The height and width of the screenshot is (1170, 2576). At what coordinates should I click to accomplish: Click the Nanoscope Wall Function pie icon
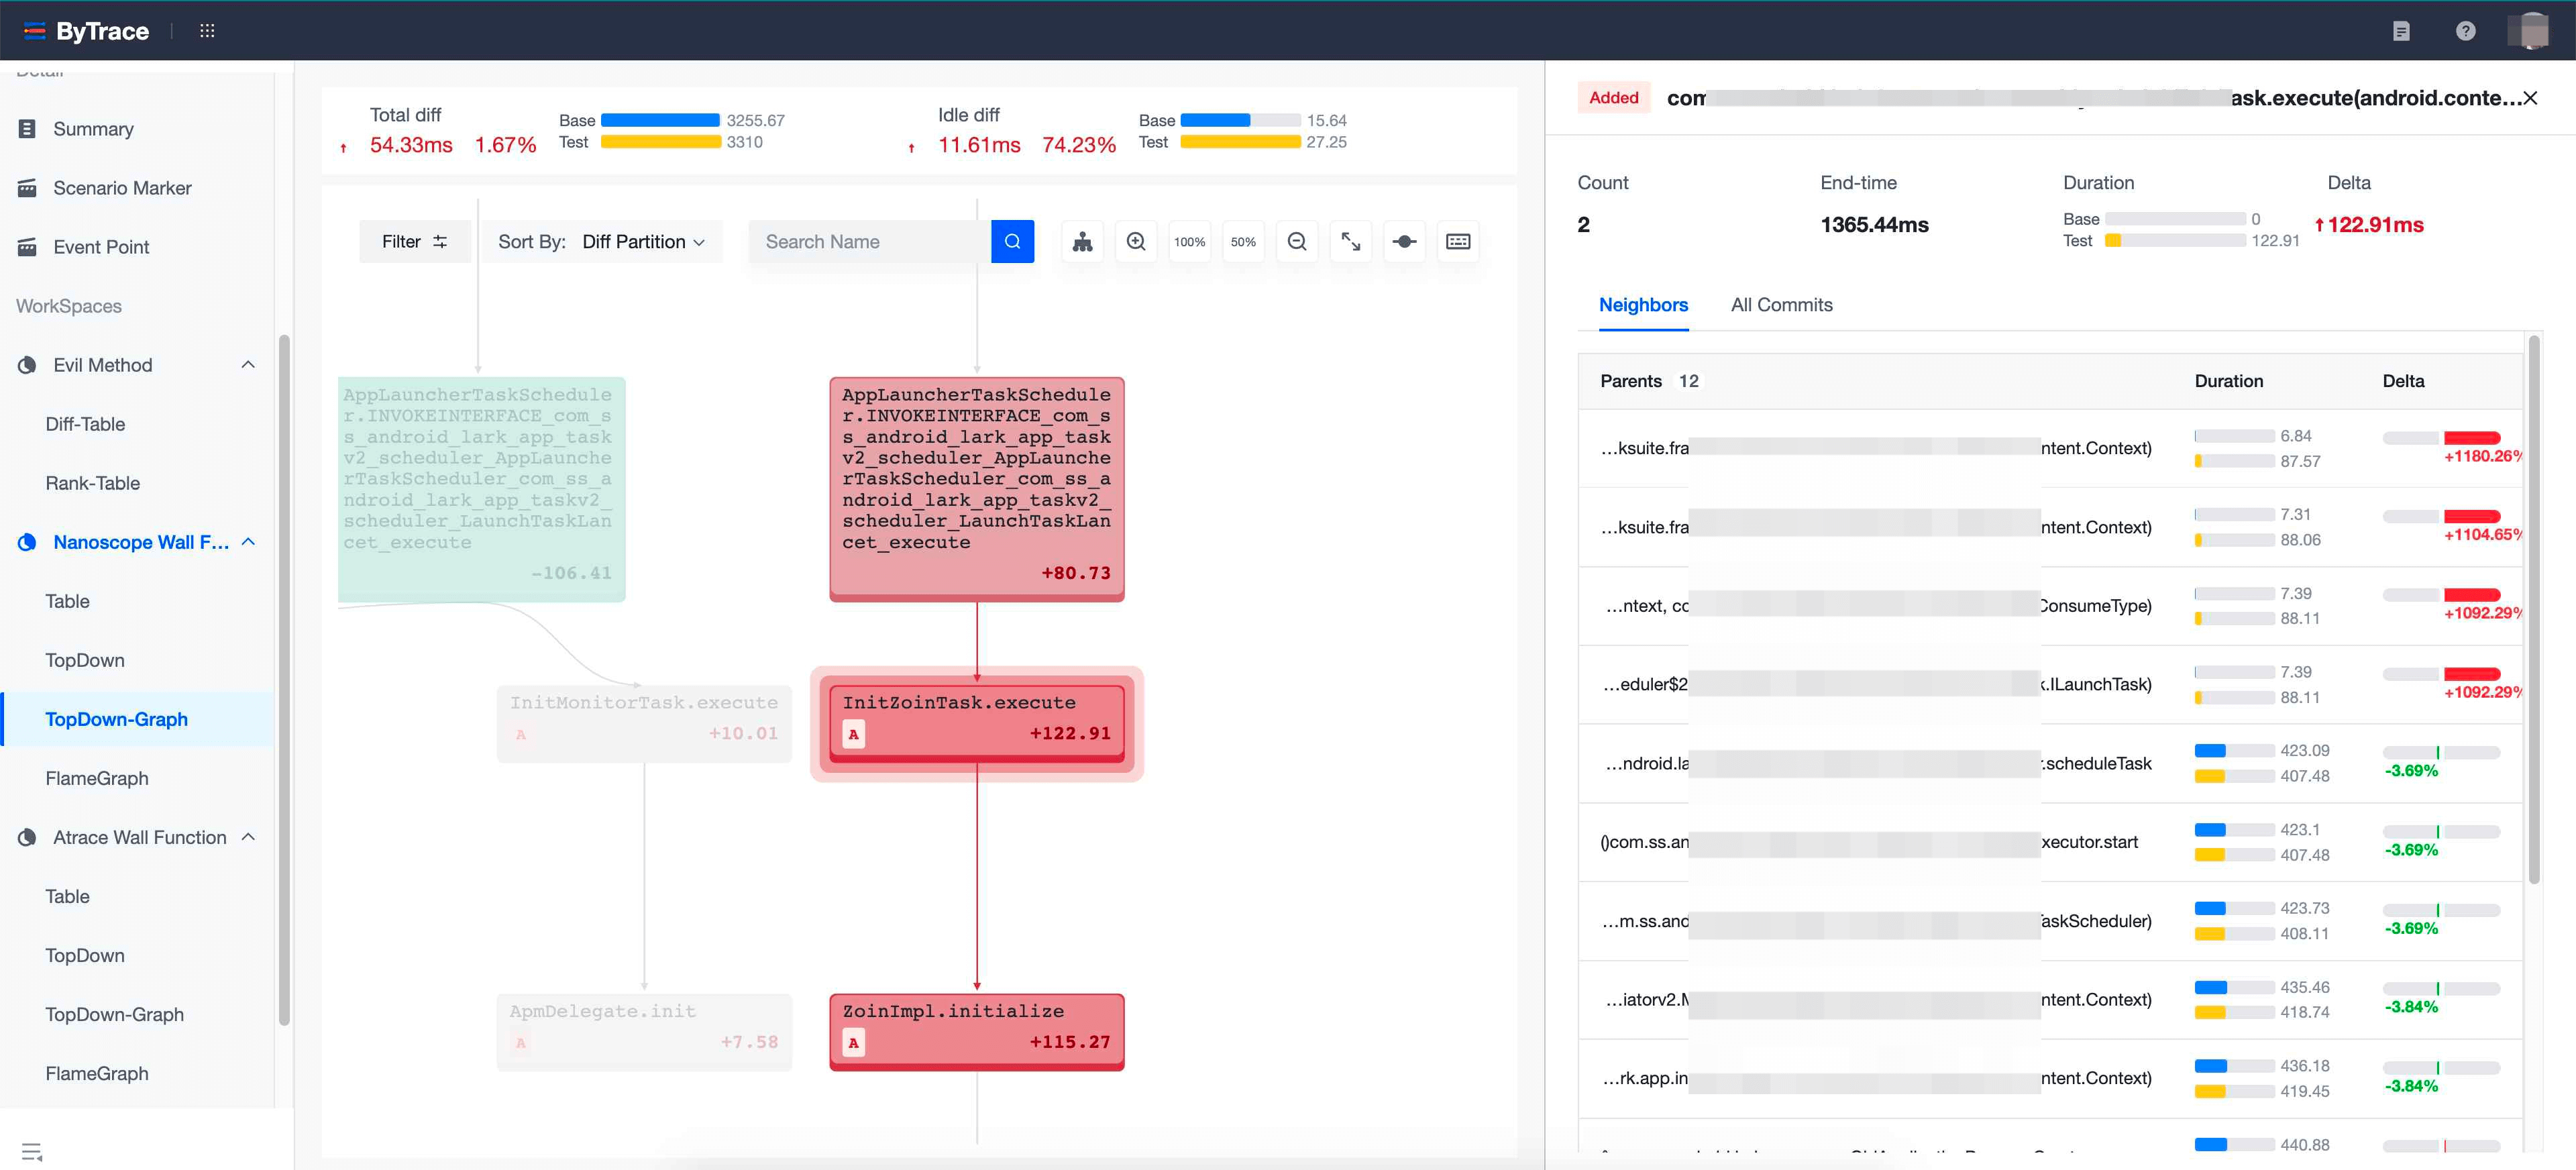(27, 542)
